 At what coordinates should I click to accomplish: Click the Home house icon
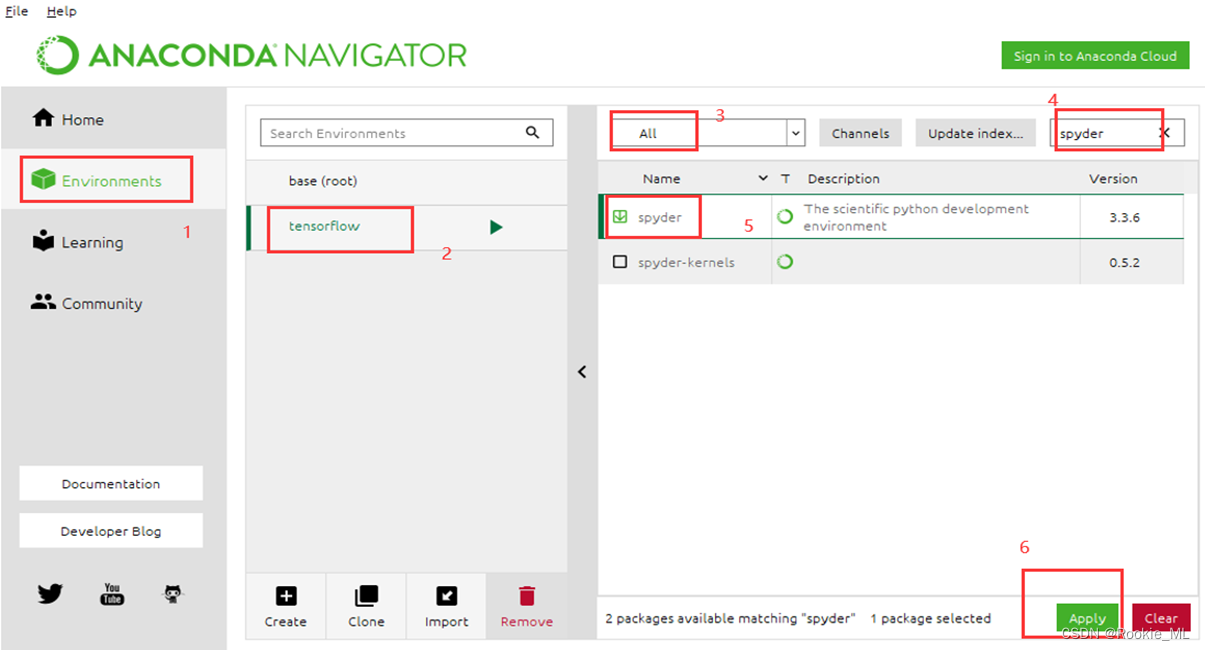click(43, 118)
